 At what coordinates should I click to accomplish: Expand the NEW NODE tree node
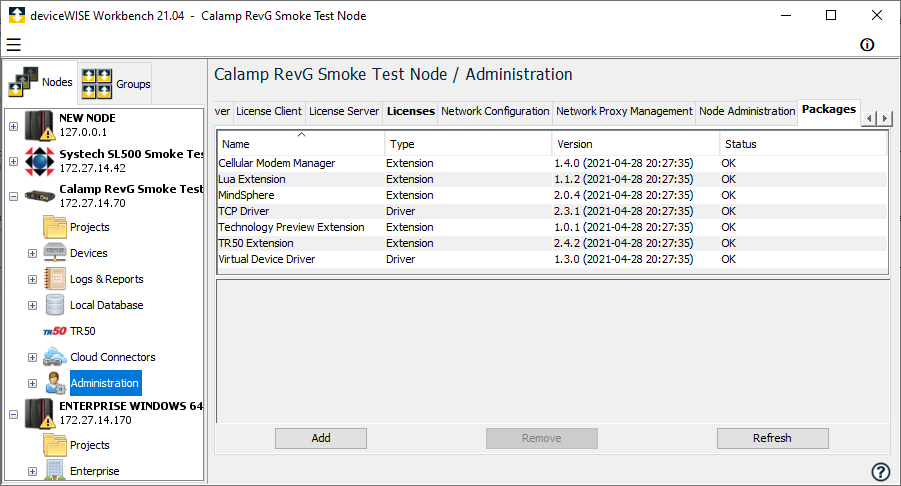coord(14,126)
